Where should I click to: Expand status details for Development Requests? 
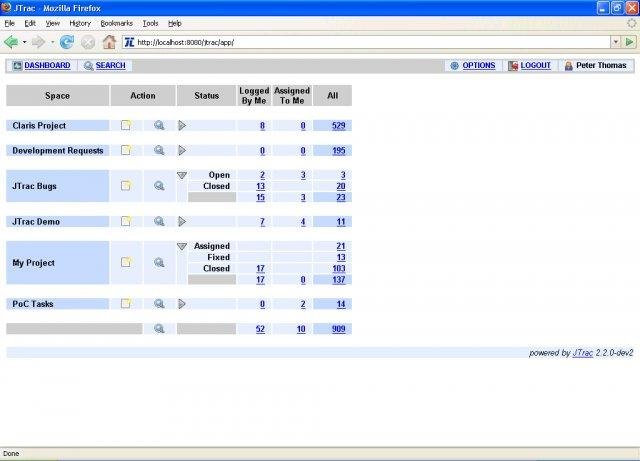click(x=182, y=150)
